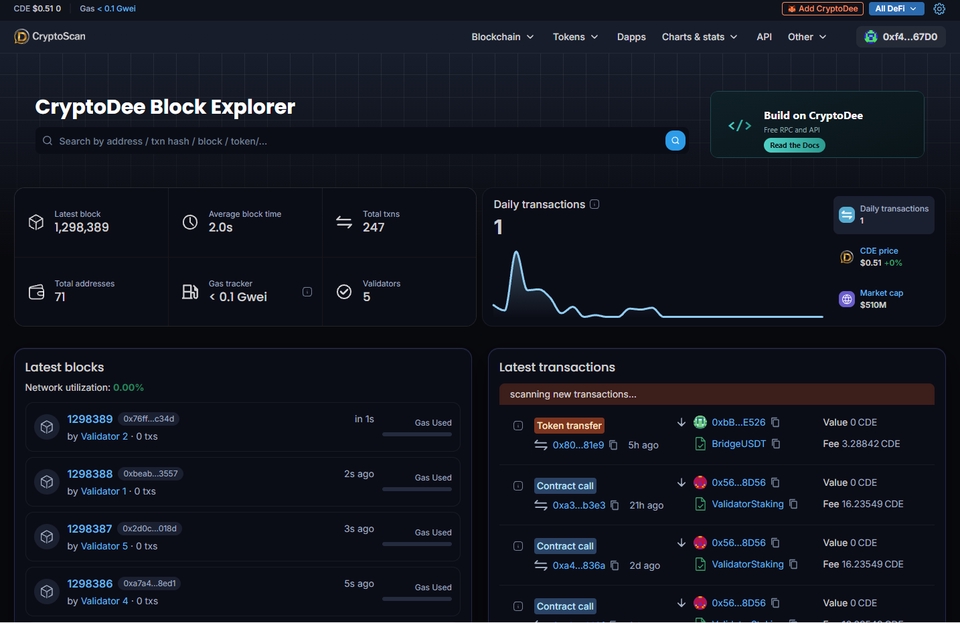Expand the Charts & stats menu
Viewport: 960px width, 623px height.
pyautogui.click(x=699, y=37)
